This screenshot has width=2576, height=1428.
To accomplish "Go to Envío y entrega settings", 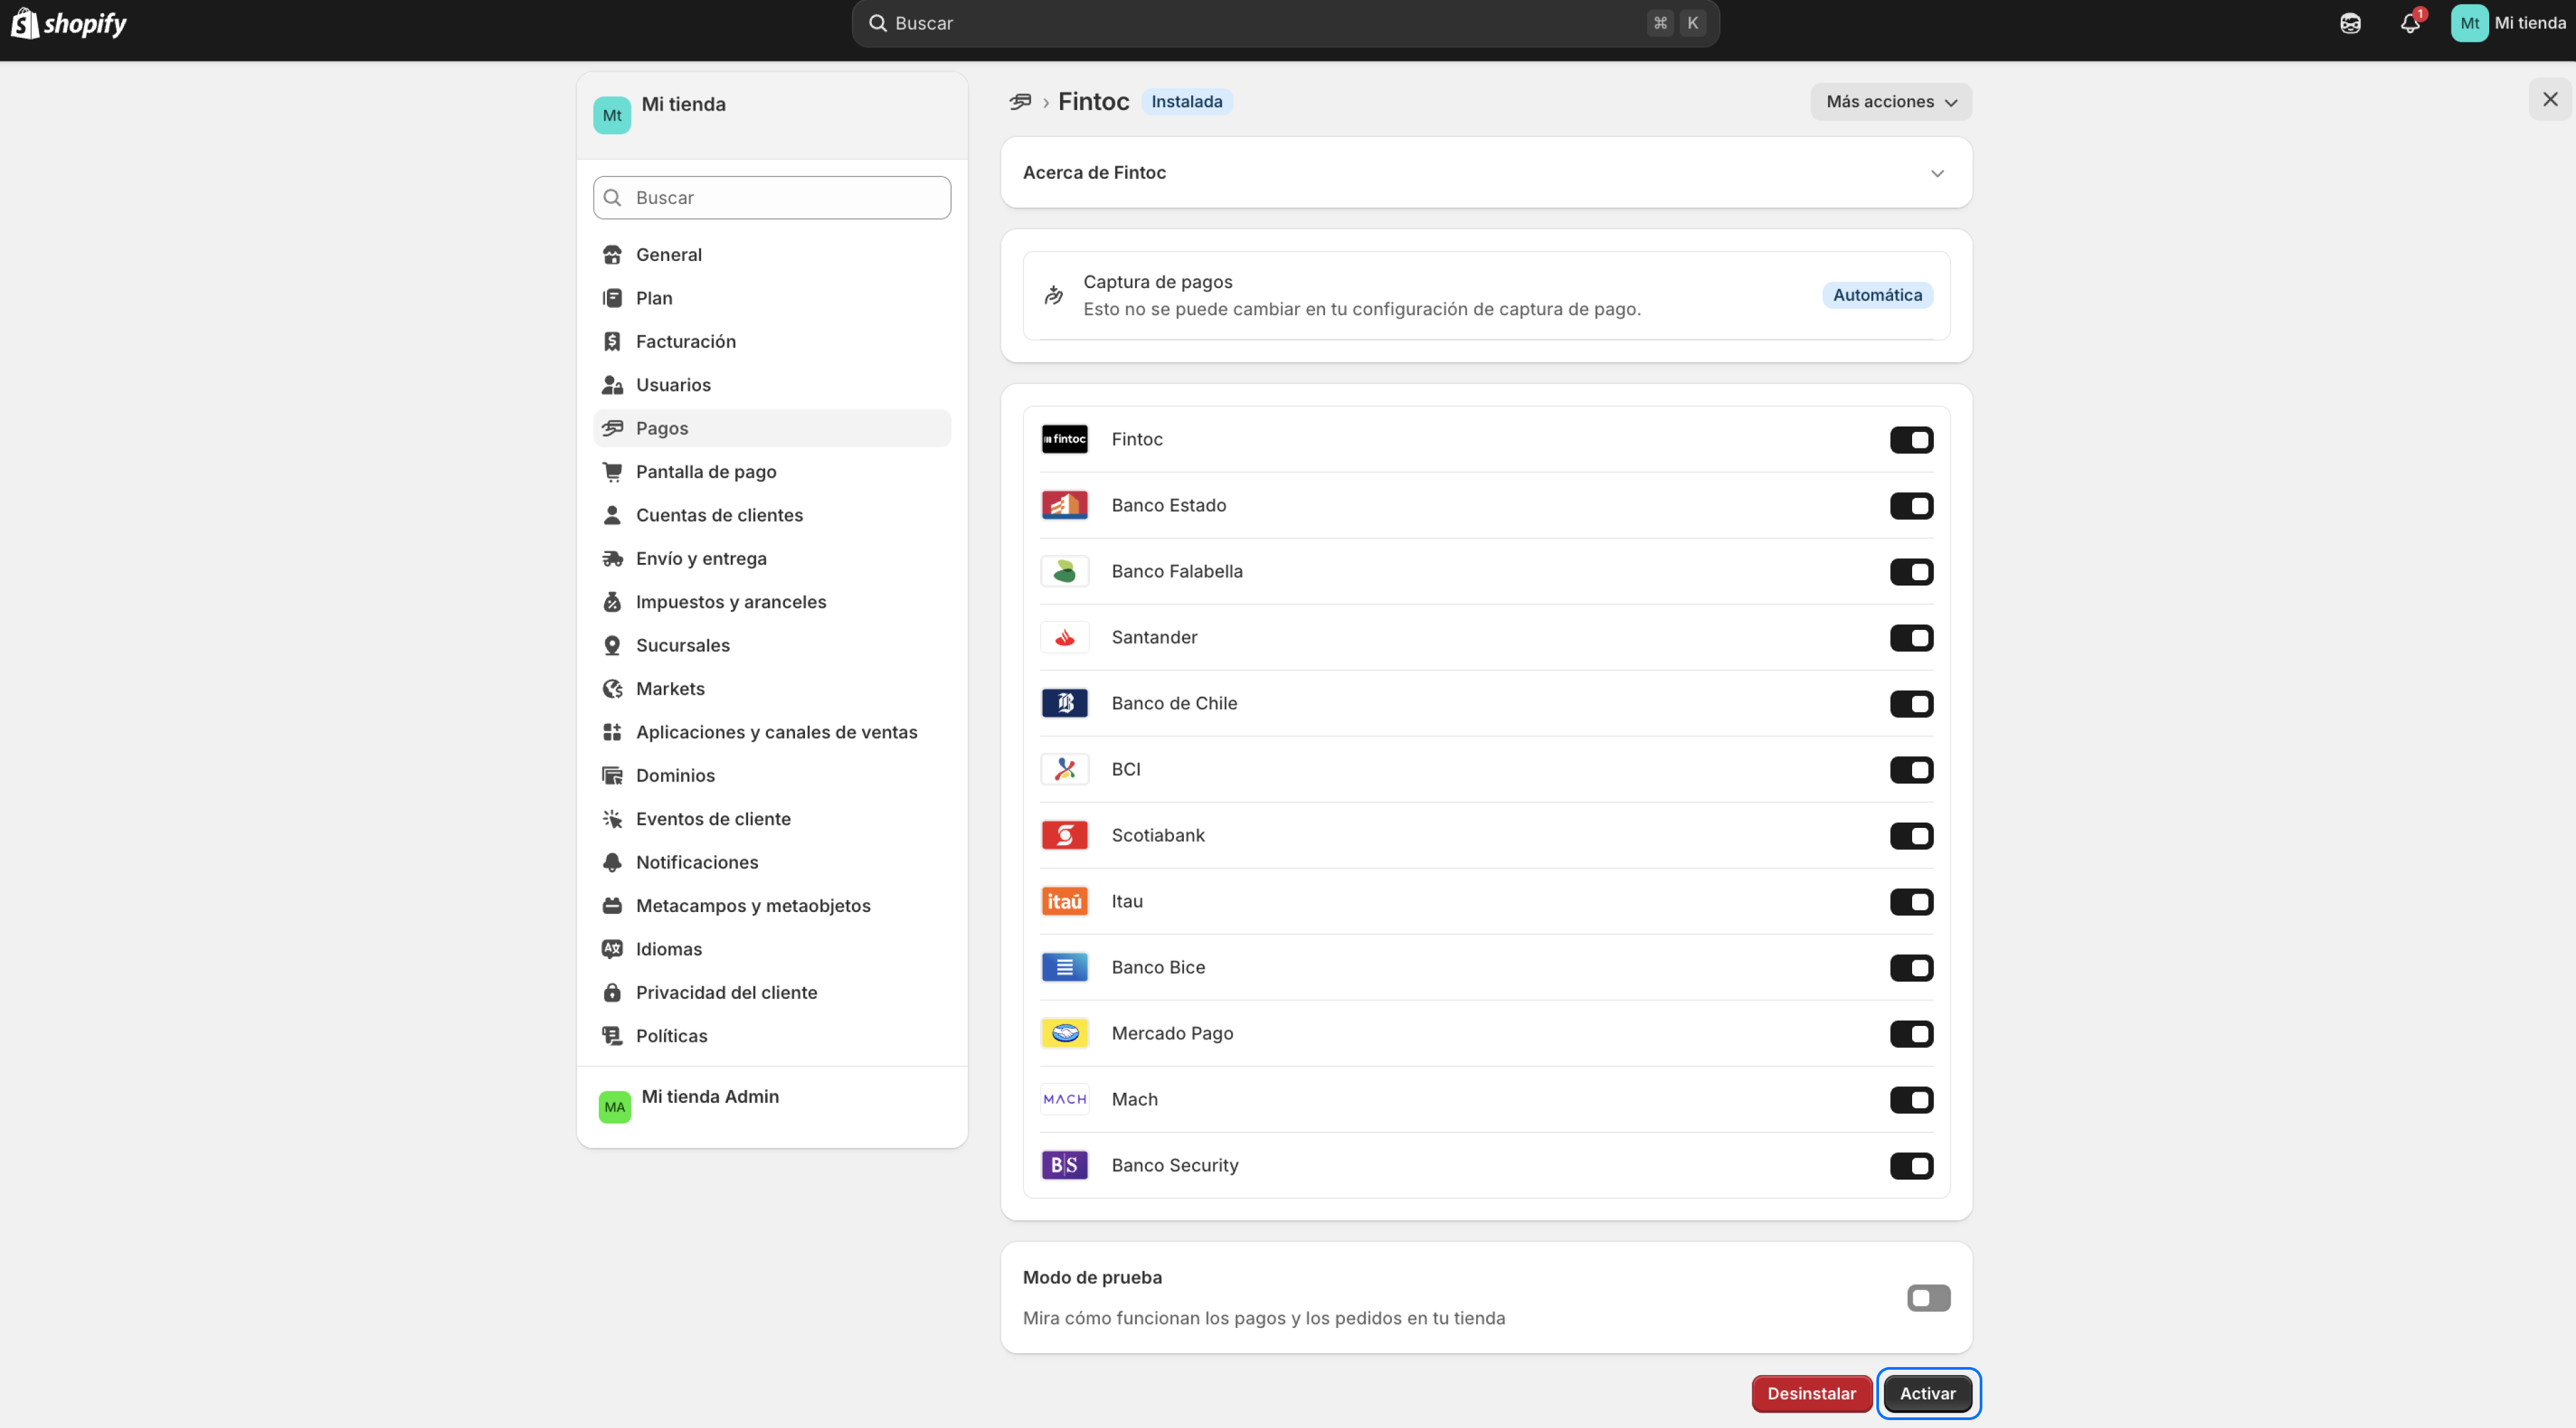I will click(701, 558).
